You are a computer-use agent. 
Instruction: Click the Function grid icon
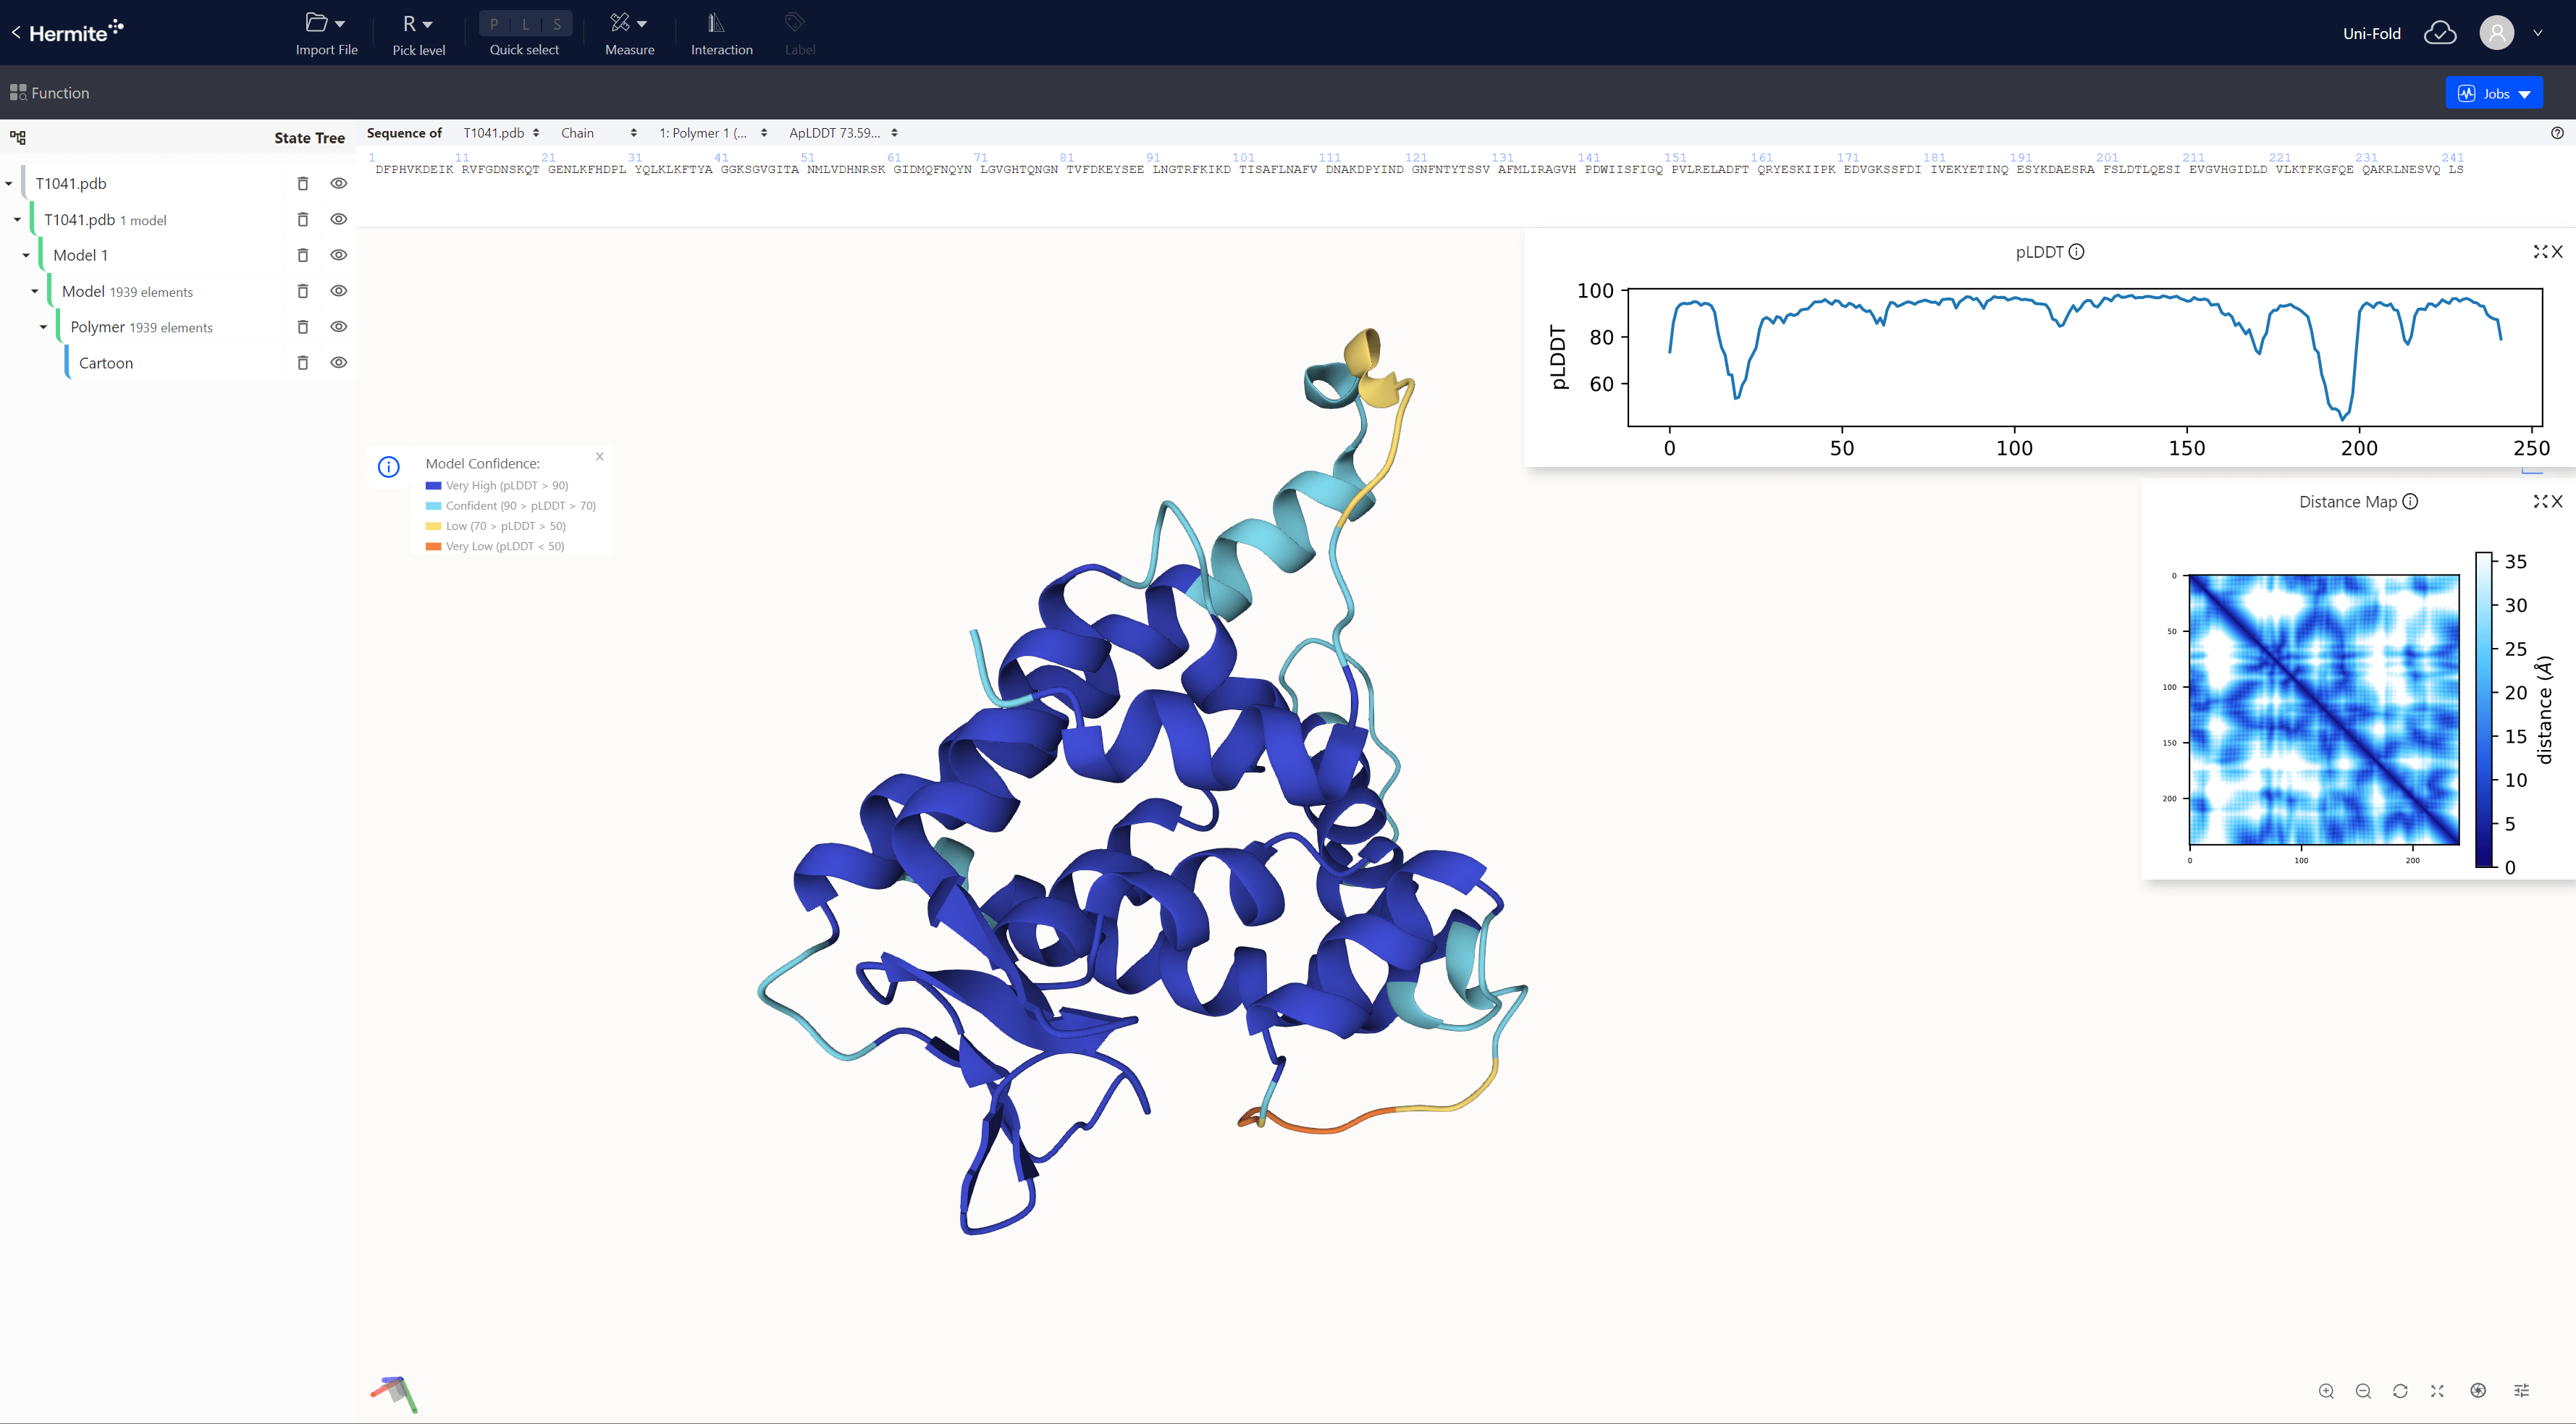pyautogui.click(x=18, y=93)
